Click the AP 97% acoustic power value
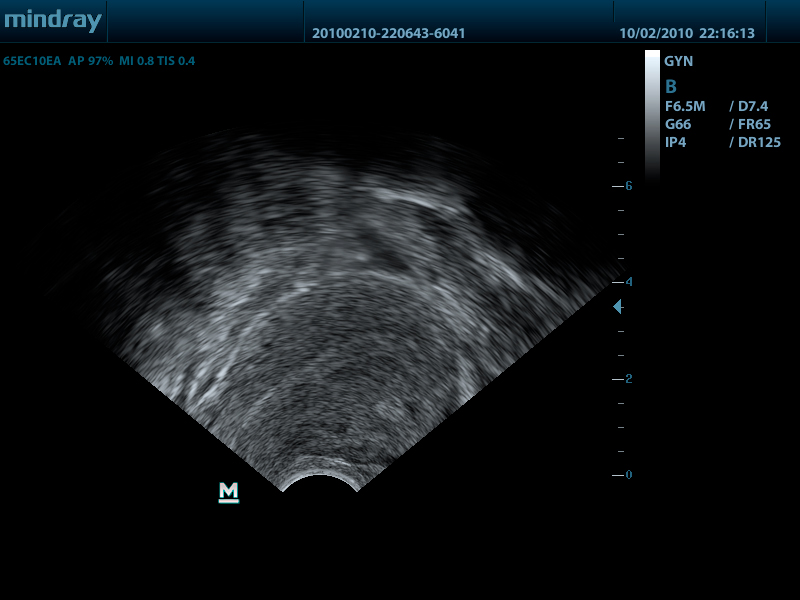 point(91,61)
